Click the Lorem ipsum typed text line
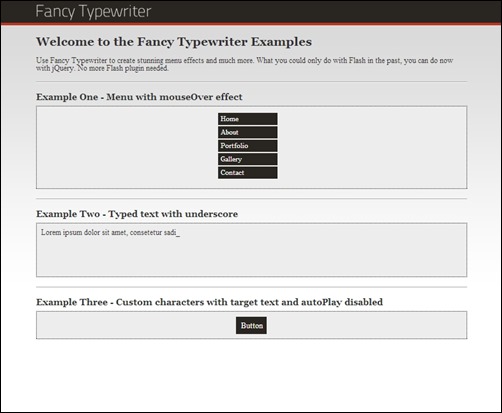 coord(110,232)
